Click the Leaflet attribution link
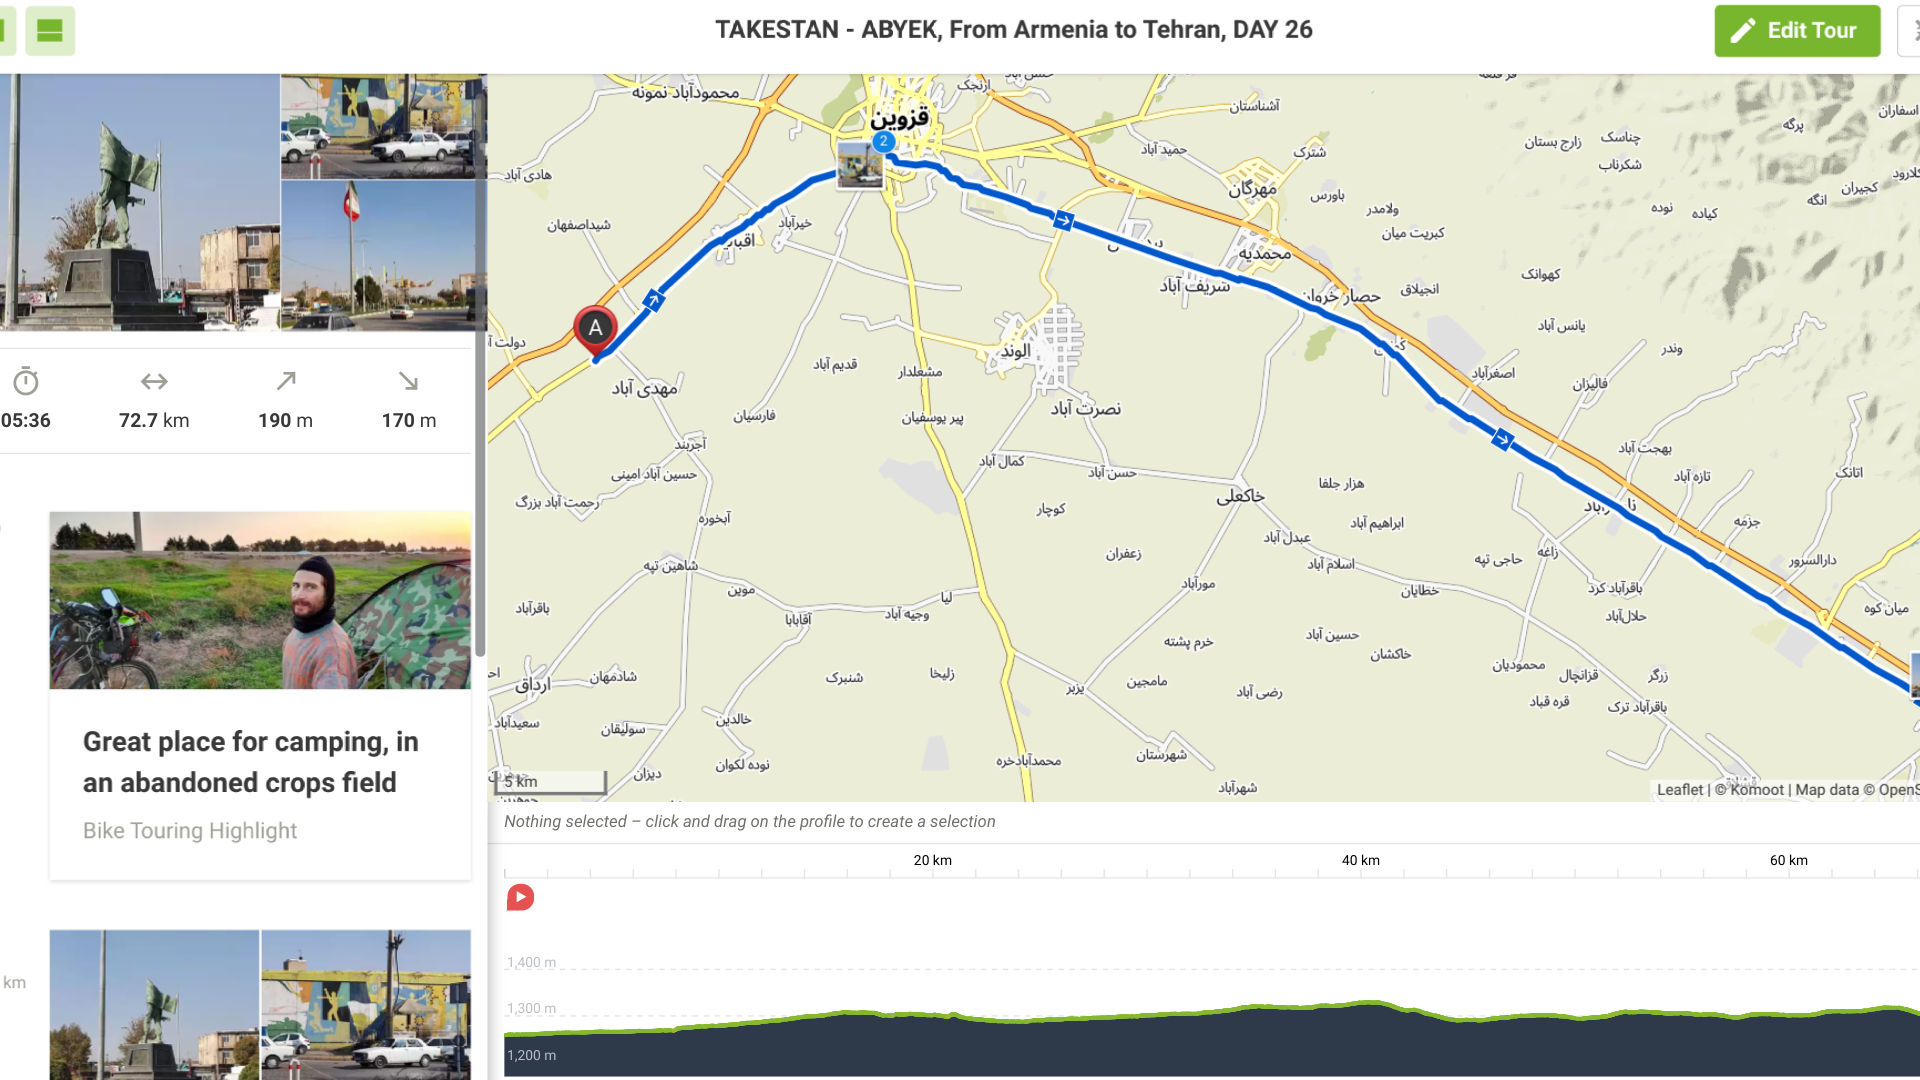 point(1679,790)
